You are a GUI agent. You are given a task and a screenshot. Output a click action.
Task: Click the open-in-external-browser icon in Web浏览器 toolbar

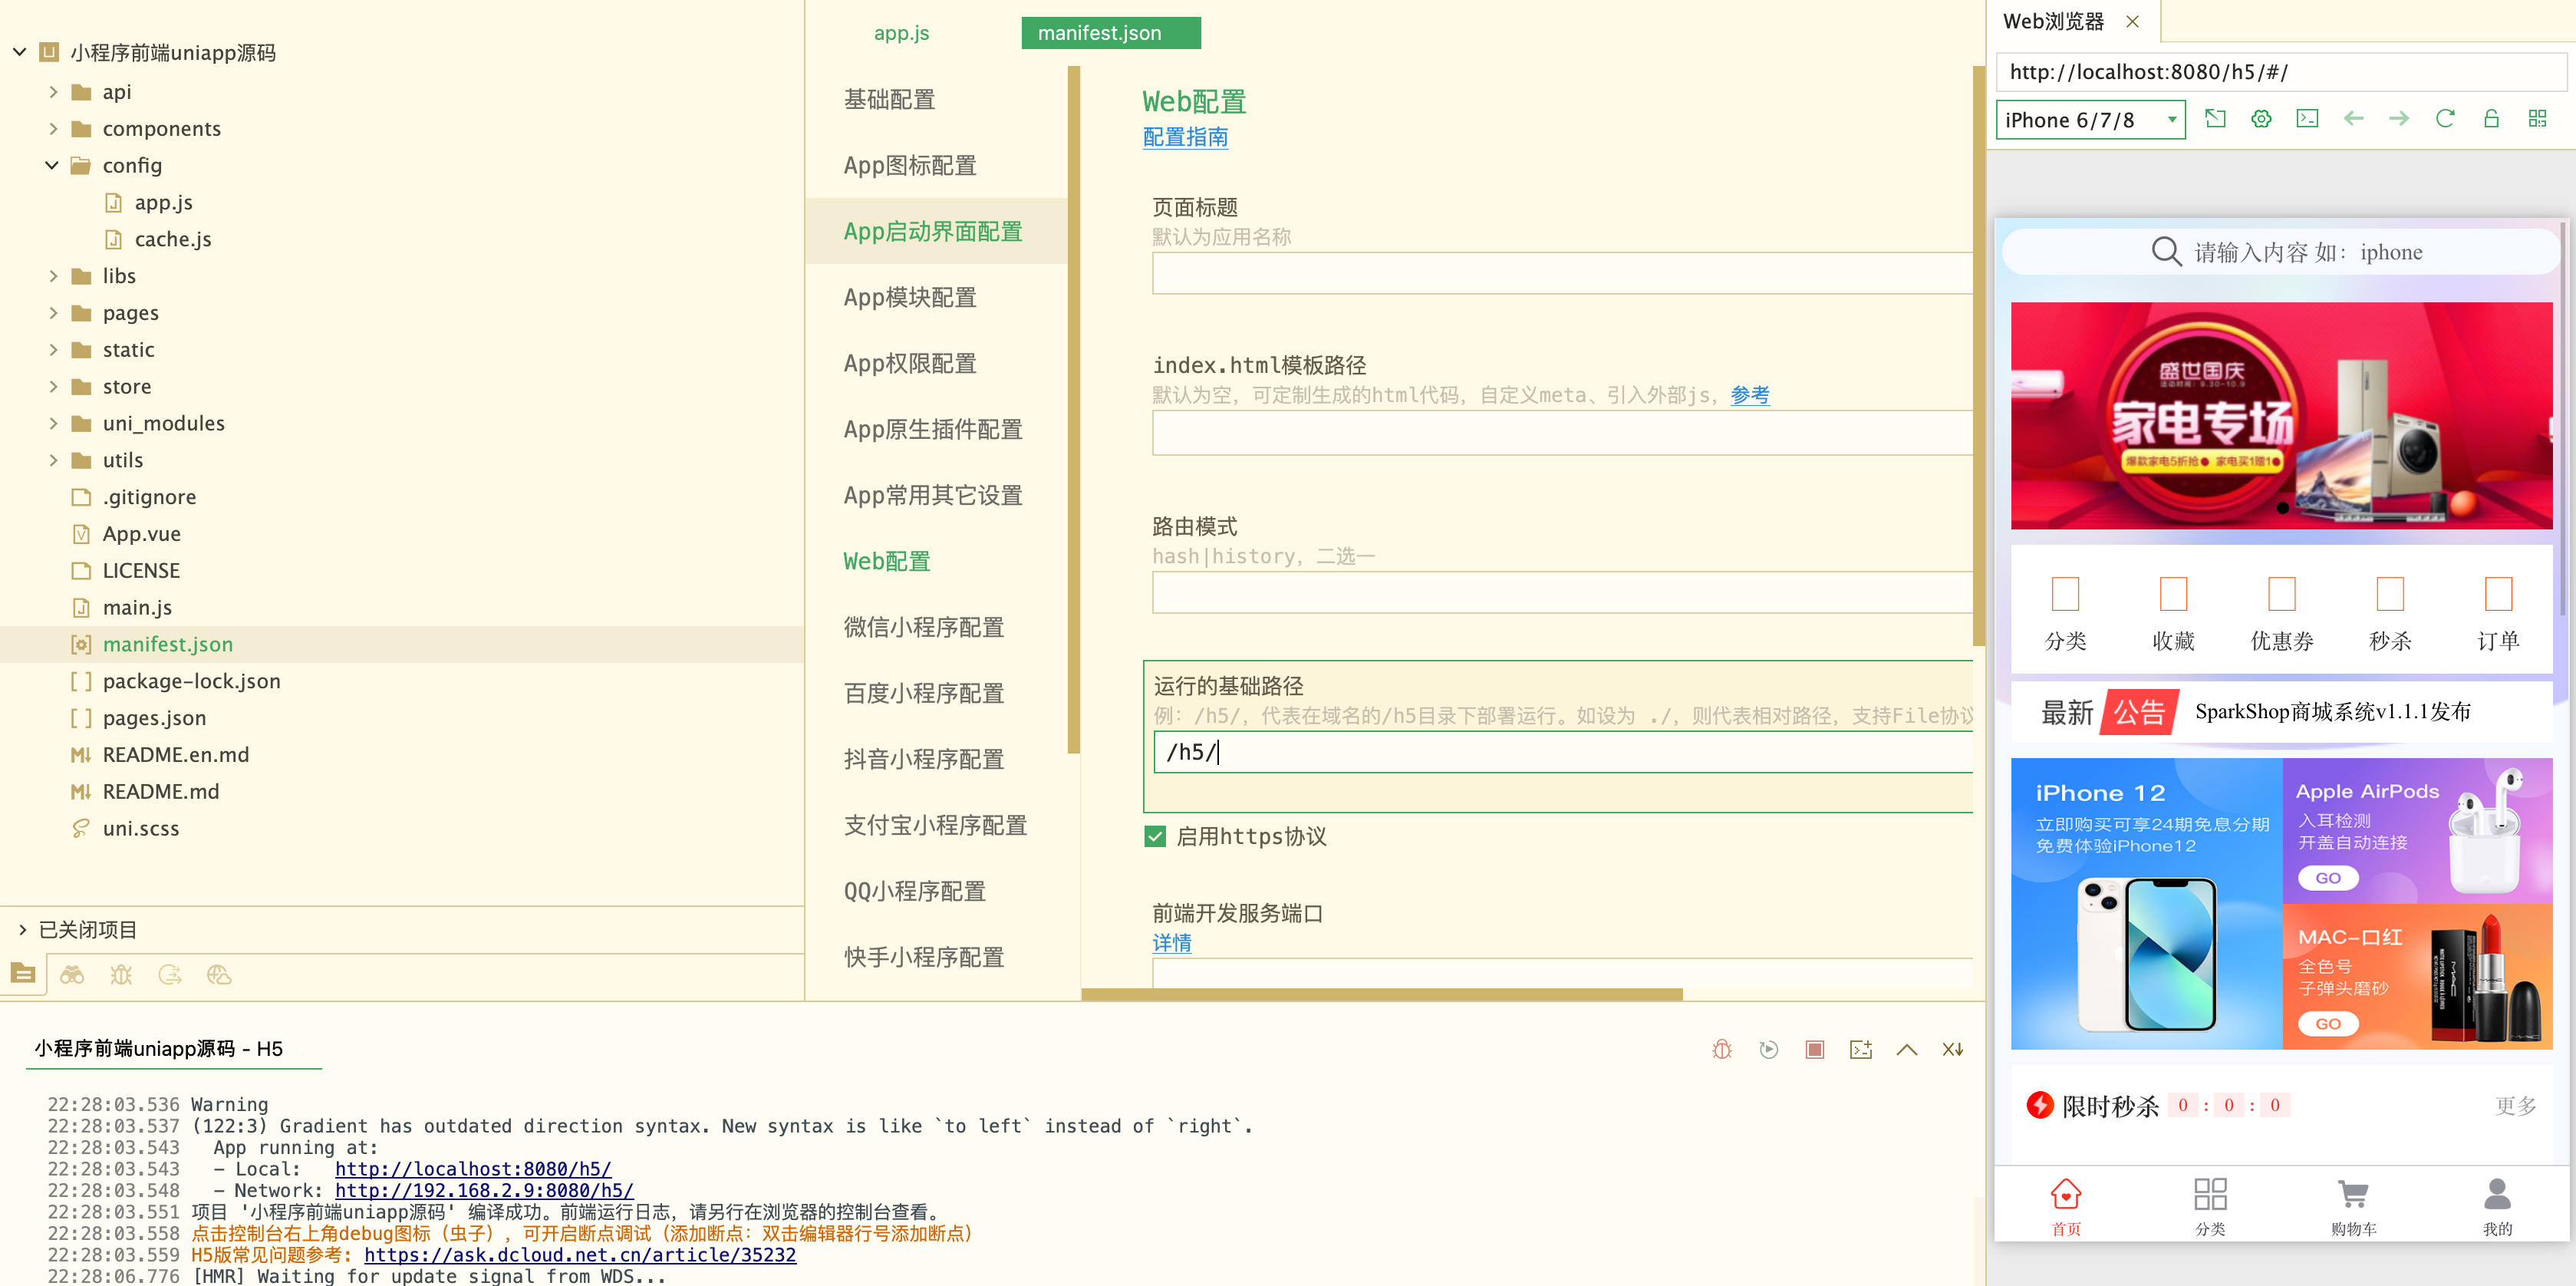(x=2215, y=119)
